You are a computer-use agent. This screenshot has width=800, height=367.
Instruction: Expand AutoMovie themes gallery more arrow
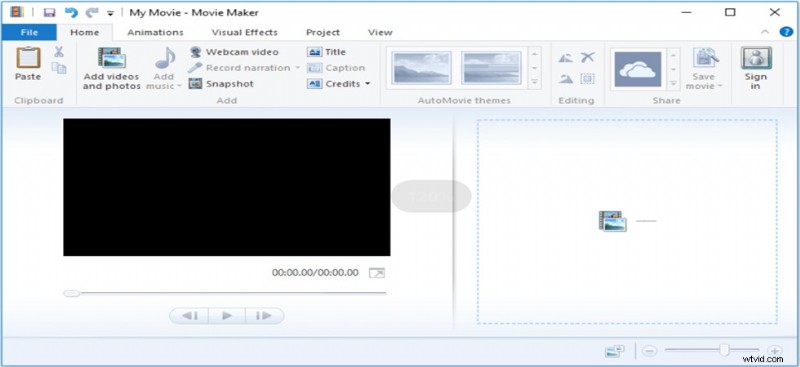click(x=535, y=82)
